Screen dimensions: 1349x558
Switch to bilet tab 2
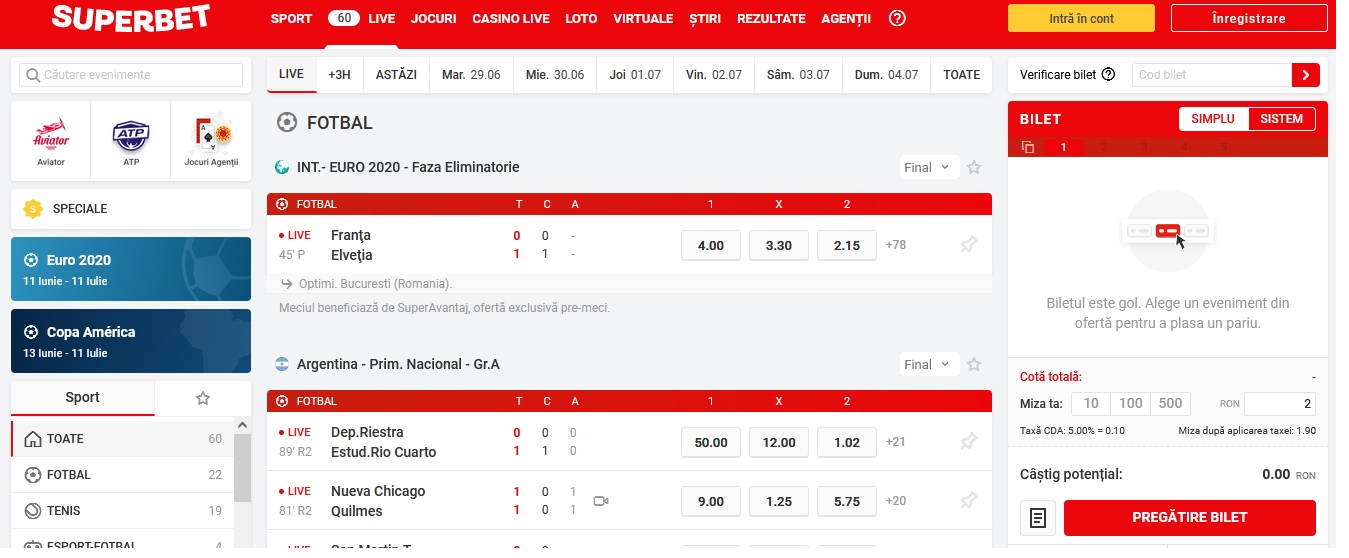pos(1103,147)
